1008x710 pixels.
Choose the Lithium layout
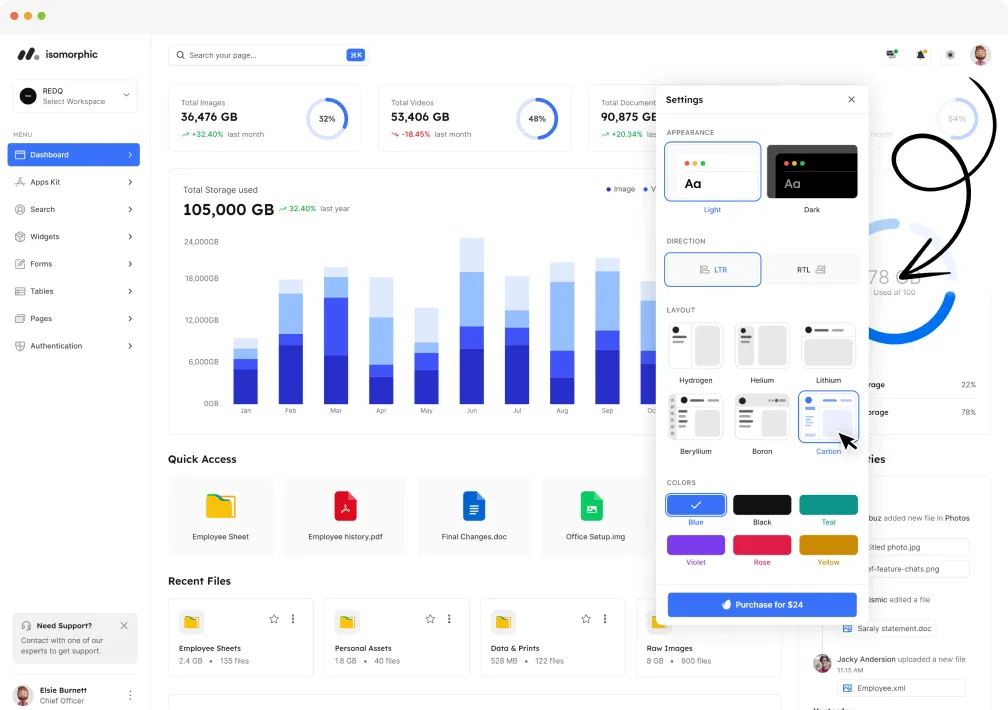[x=829, y=345]
